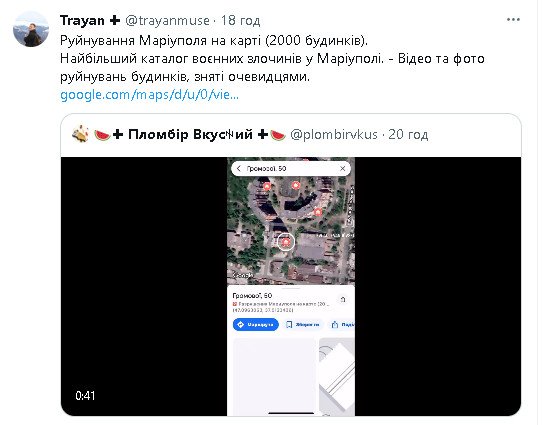Tap the share button in place card
Screen dimensions: 543x425
tap(342, 325)
